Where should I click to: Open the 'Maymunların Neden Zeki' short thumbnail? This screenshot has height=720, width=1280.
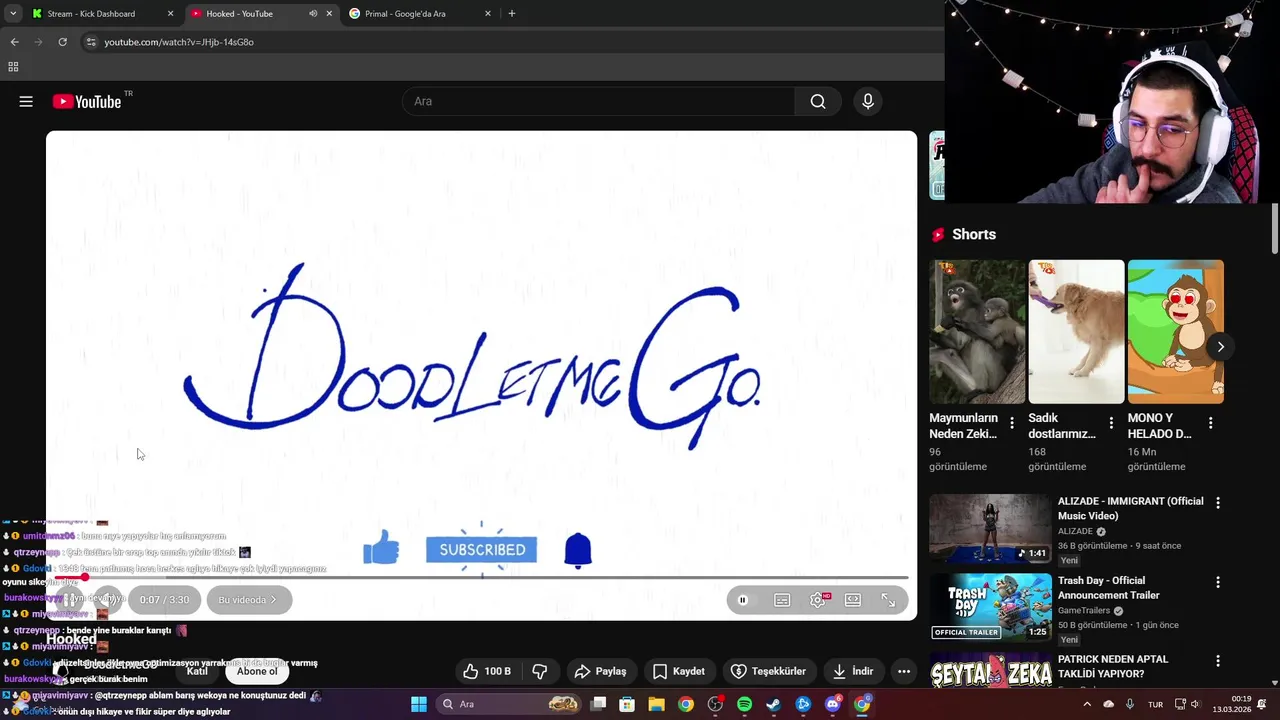(x=977, y=331)
